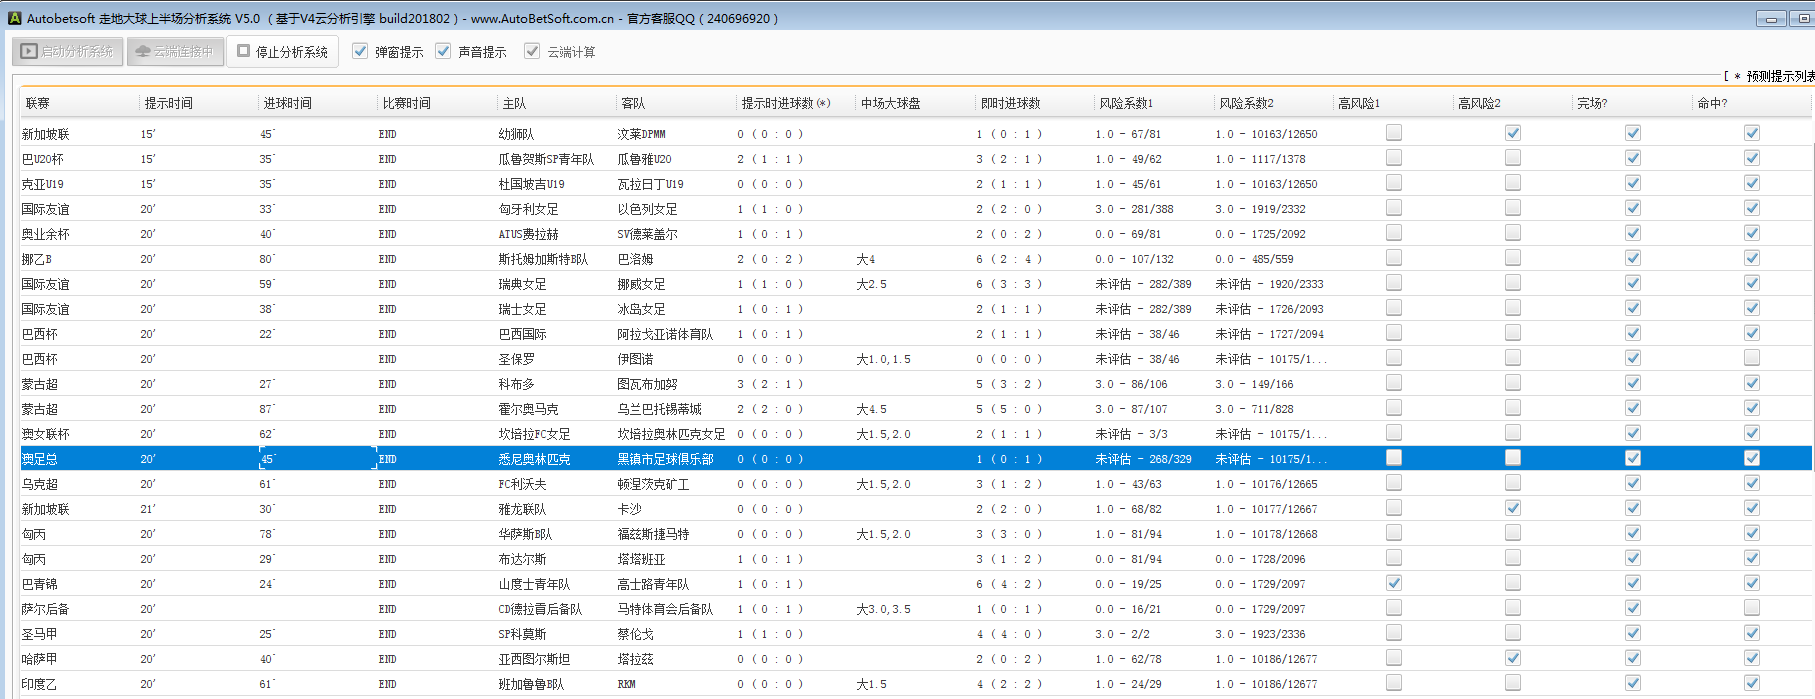Click the Autobetsoft logo in the title bar
The image size is (1815, 699).
(14, 18)
